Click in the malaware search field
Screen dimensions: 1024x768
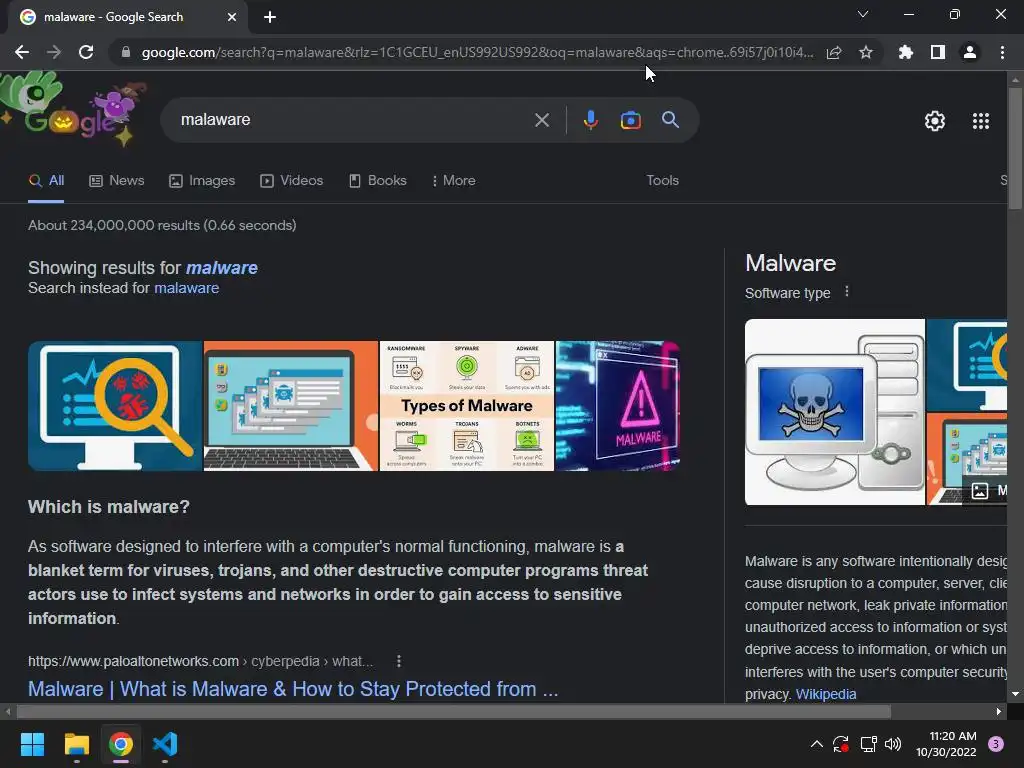pyautogui.click(x=353, y=120)
